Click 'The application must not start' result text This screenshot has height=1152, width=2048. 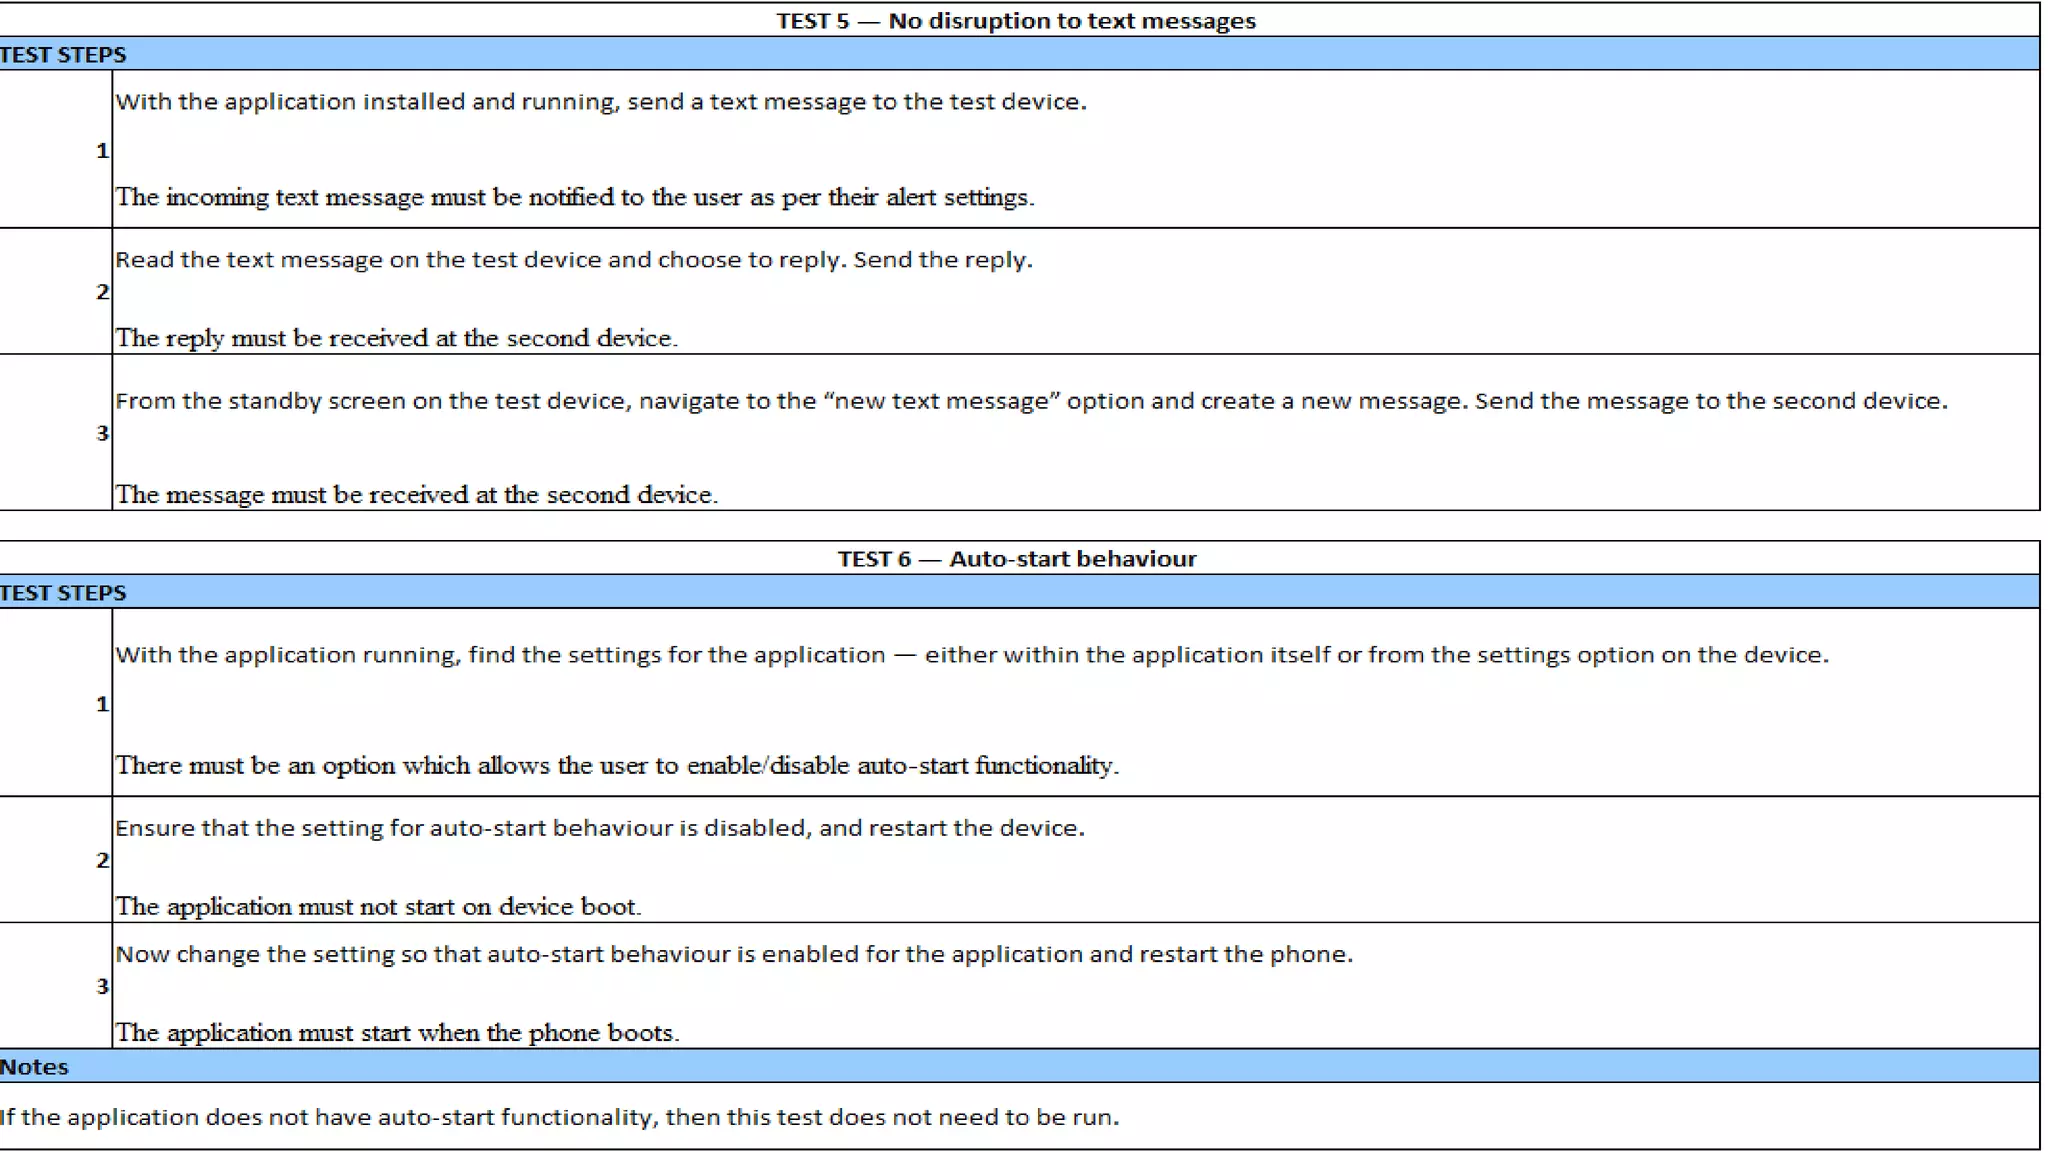click(378, 907)
